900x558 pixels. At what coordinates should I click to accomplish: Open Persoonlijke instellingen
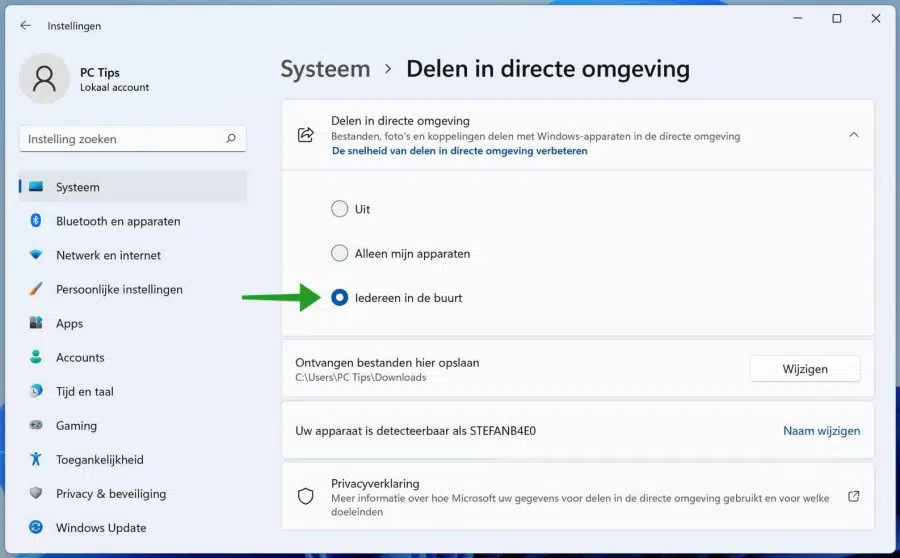(x=133, y=289)
